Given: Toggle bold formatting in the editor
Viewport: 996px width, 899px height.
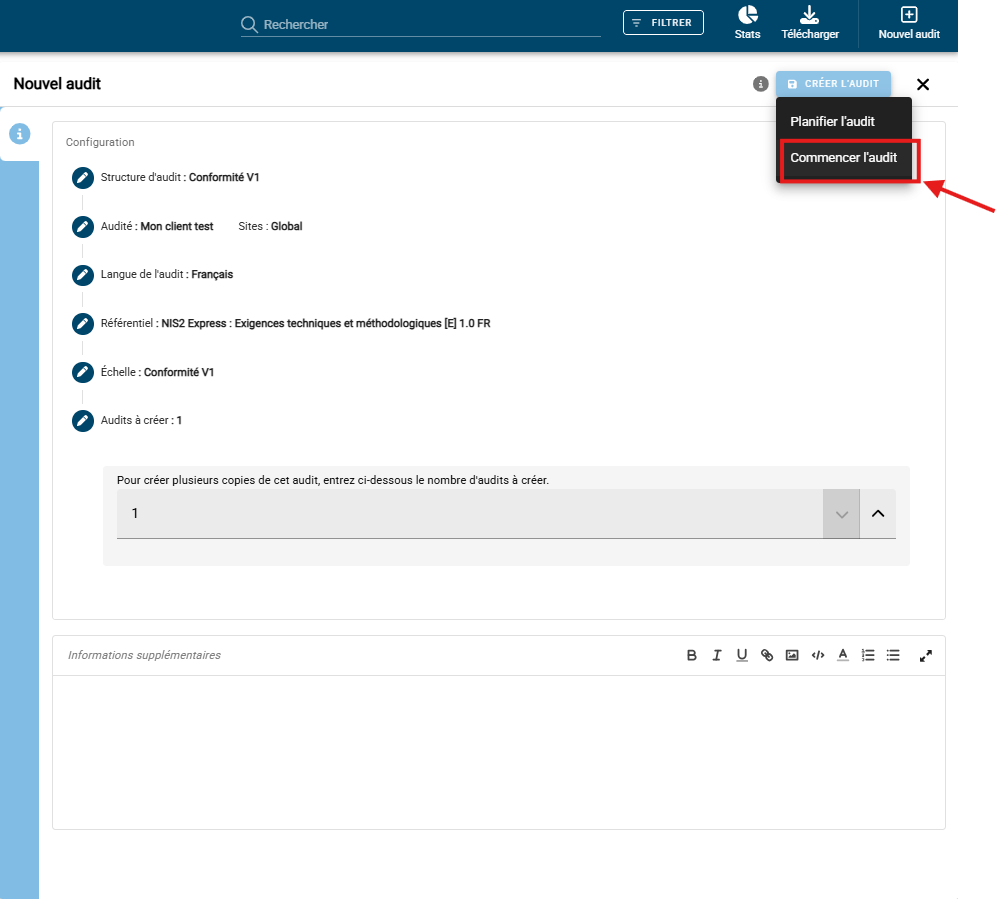Looking at the screenshot, I should 691,655.
